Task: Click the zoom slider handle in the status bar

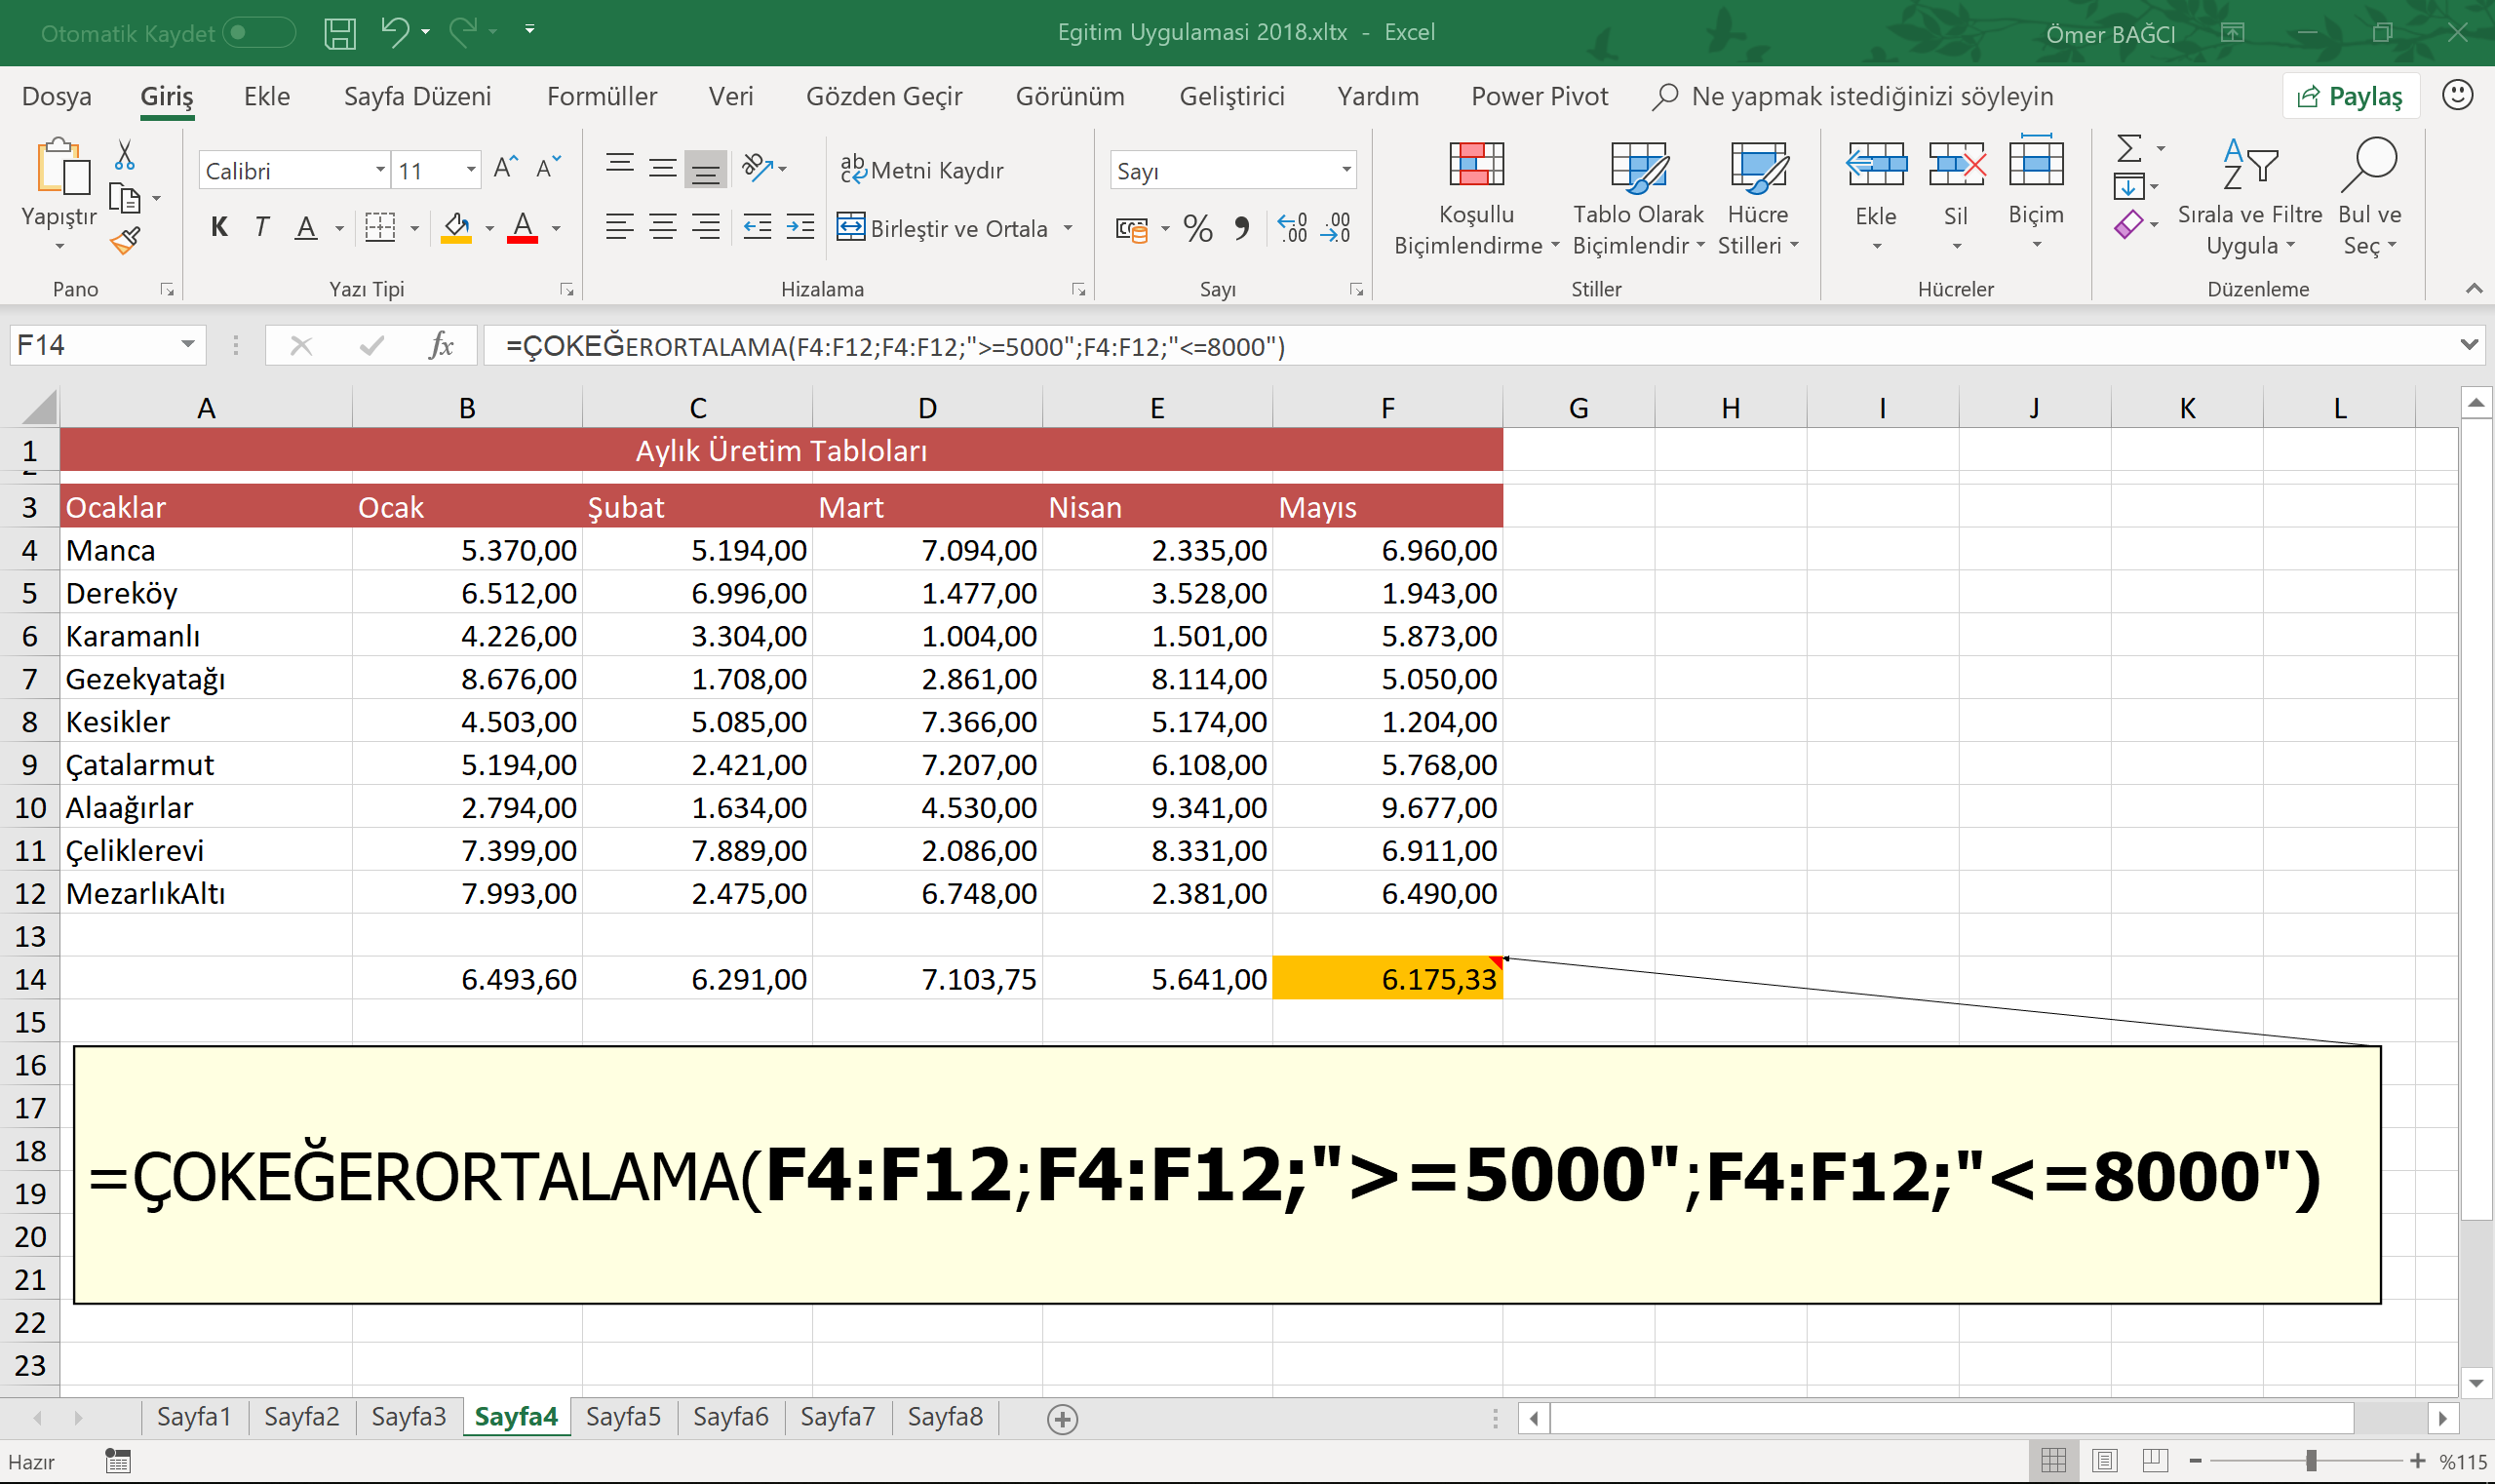Action: pos(2310,1461)
